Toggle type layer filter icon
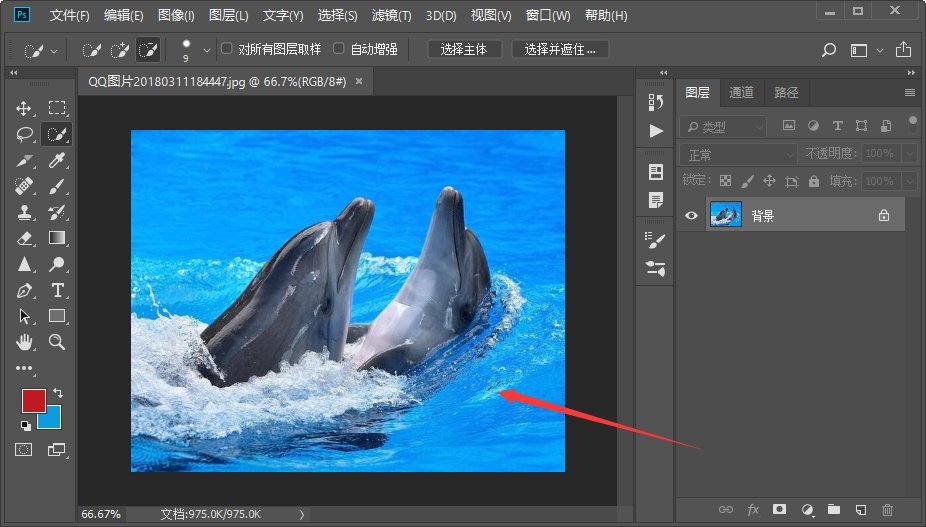The image size is (926, 527). pos(837,125)
